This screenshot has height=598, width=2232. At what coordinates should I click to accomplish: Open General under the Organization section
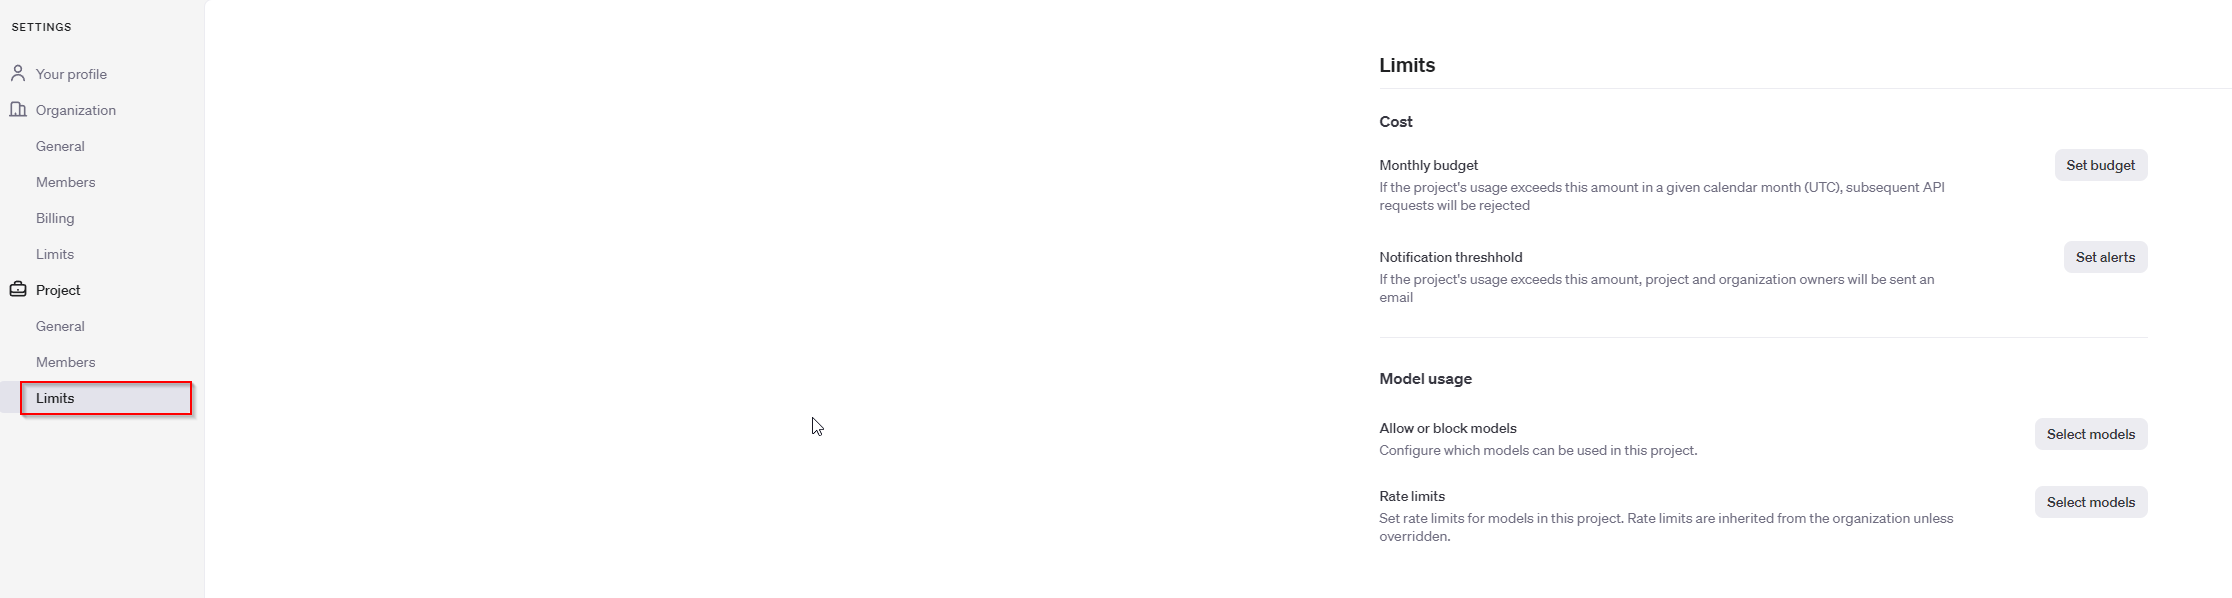tap(60, 146)
